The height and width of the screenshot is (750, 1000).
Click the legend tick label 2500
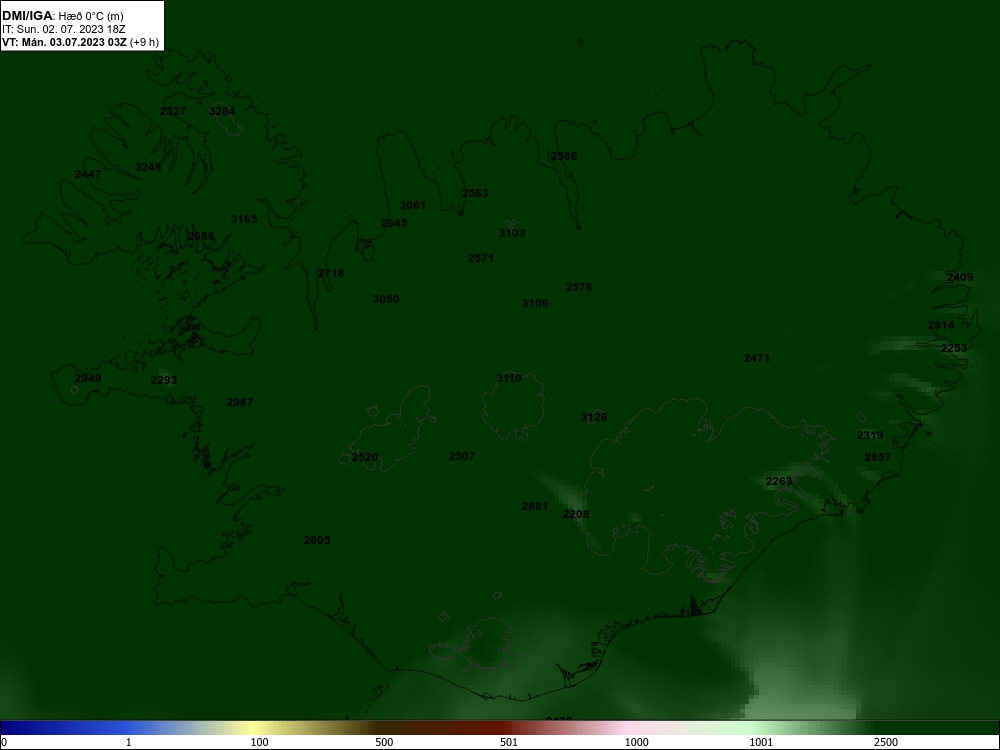click(x=886, y=742)
